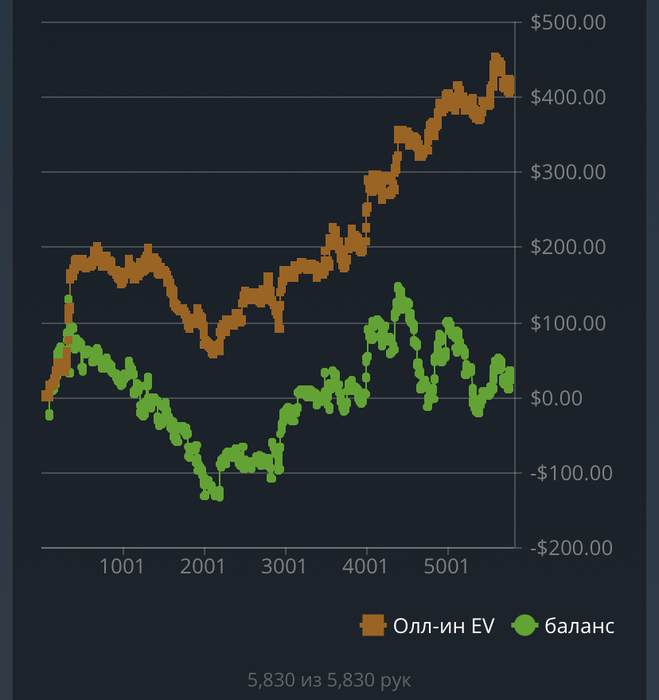Click the 1001 x-axis tick label

[123, 569]
